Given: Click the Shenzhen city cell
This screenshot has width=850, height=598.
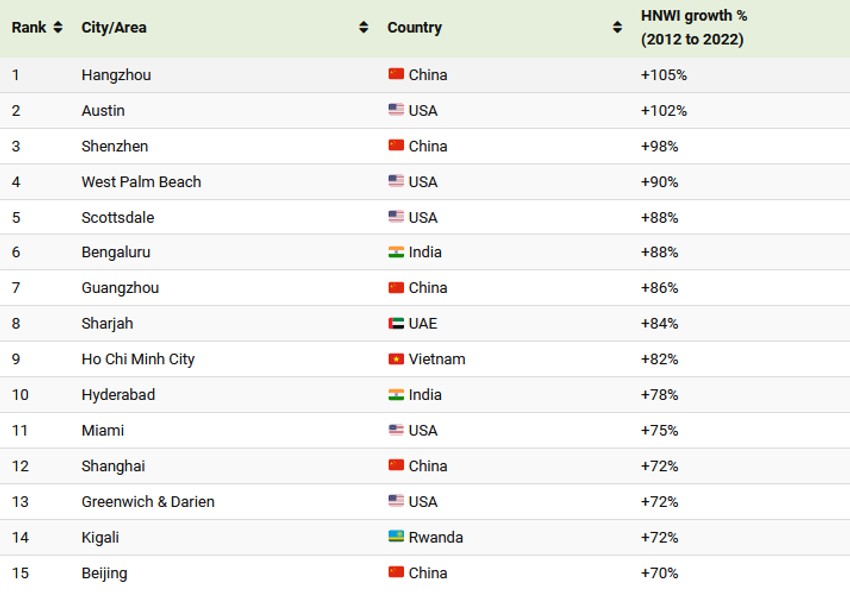Looking at the screenshot, I should pyautogui.click(x=115, y=146).
